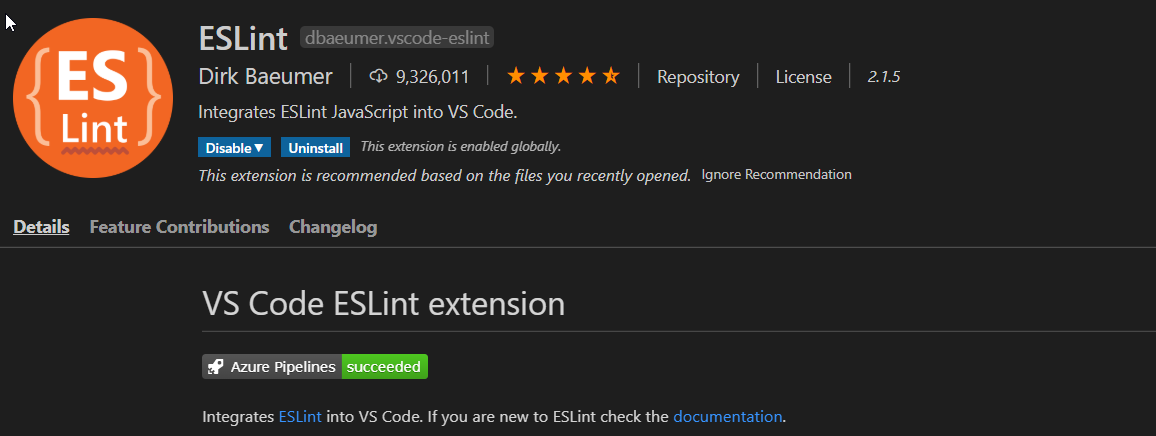Screen dimensions: 1156x436
Task: Click the green succeeded build badge
Action: tap(384, 367)
